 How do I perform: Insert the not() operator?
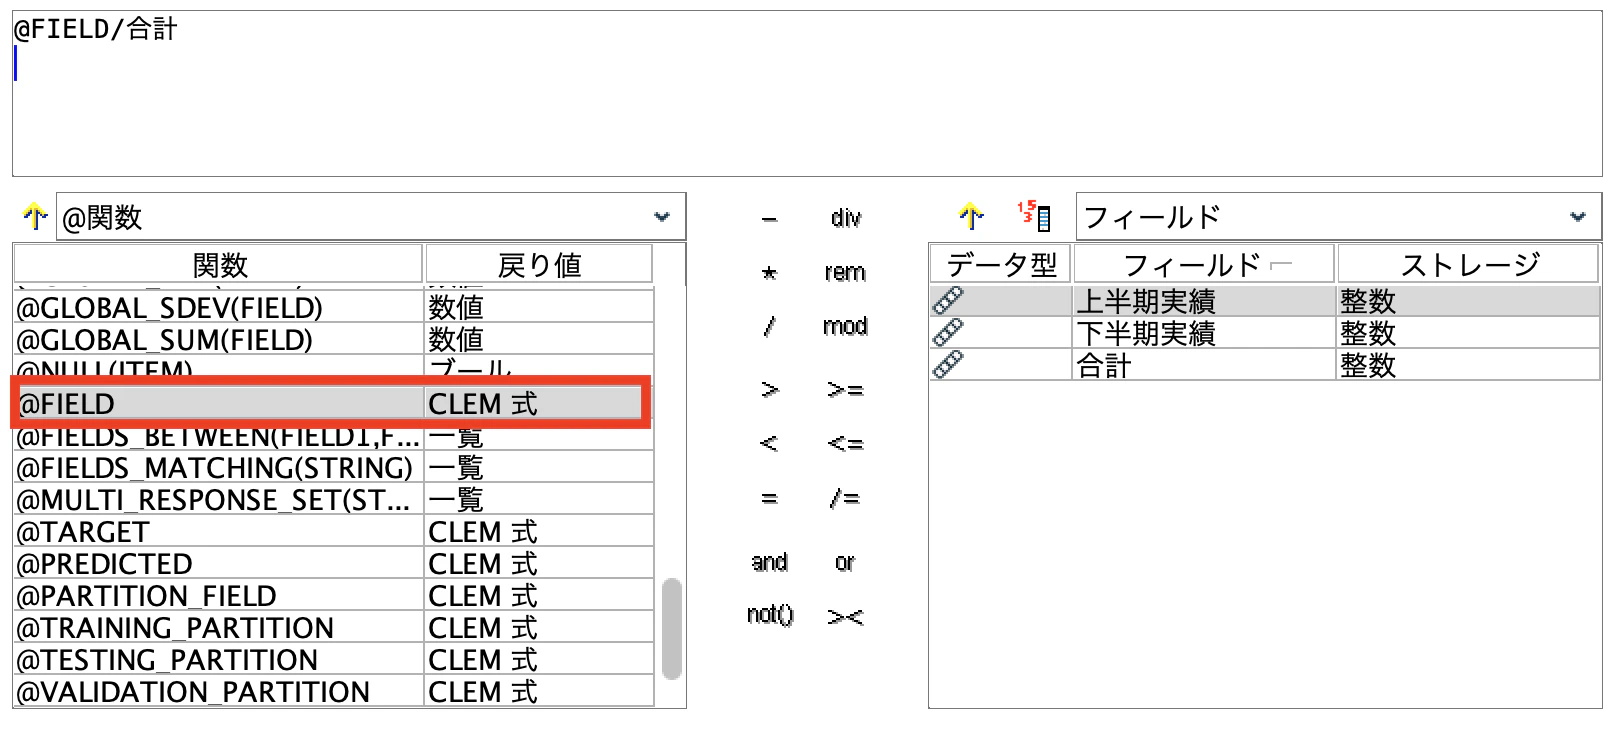tap(769, 614)
